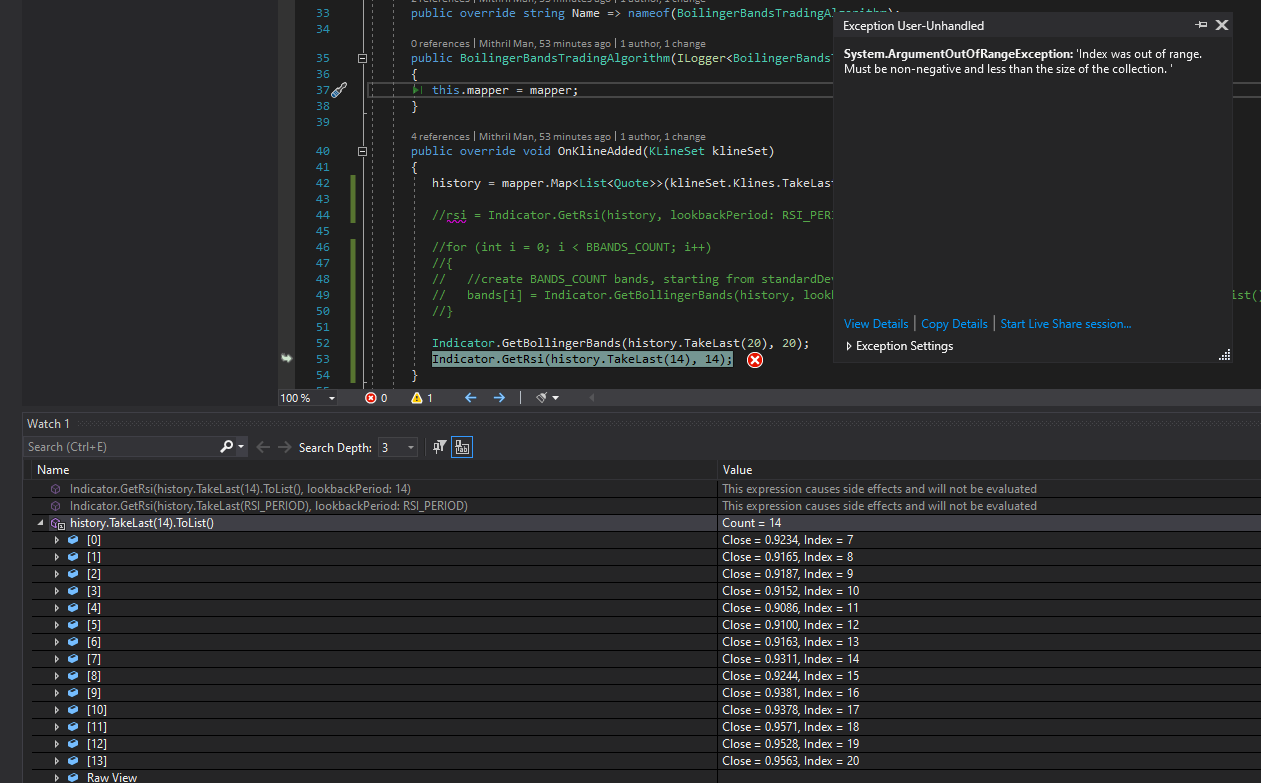1261x783 pixels.
Task: Click value 'Close = 0.9165, Index = 8'
Action: tap(787, 557)
